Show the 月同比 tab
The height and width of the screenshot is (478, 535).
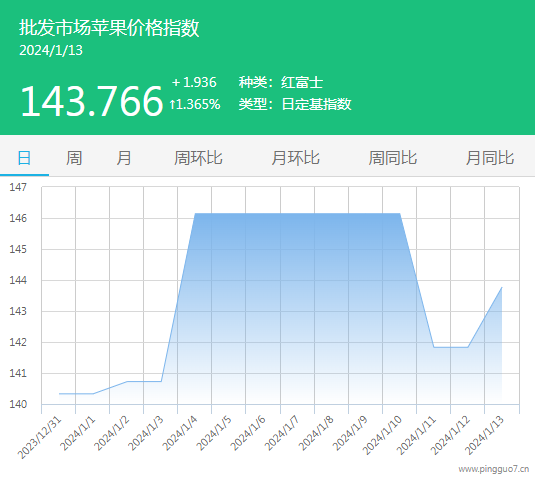[x=490, y=158]
